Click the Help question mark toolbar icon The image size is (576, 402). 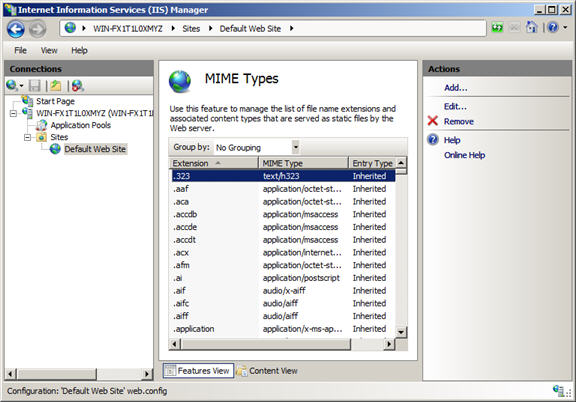click(553, 28)
